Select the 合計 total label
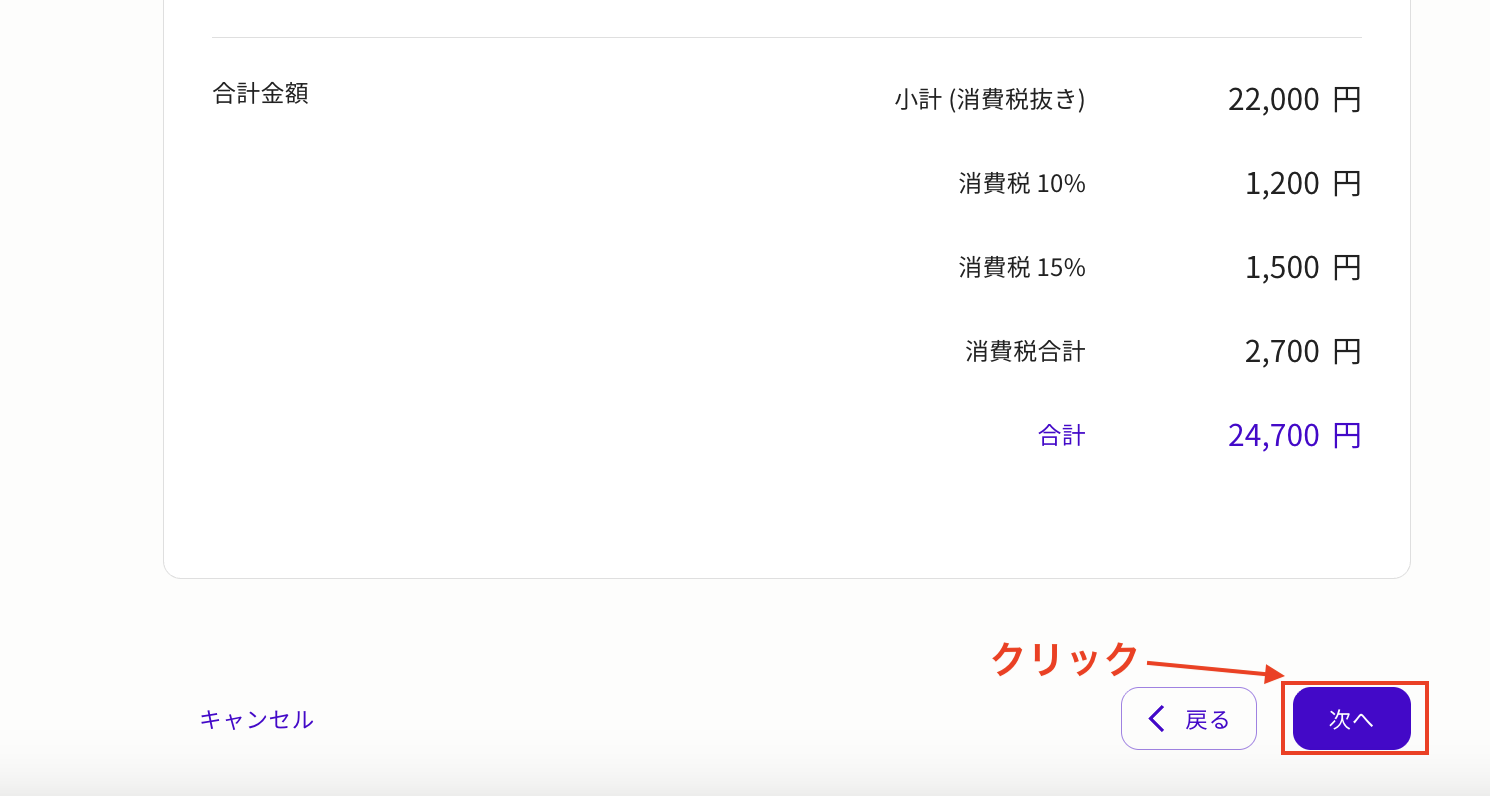The image size is (1490, 796). tap(1062, 435)
